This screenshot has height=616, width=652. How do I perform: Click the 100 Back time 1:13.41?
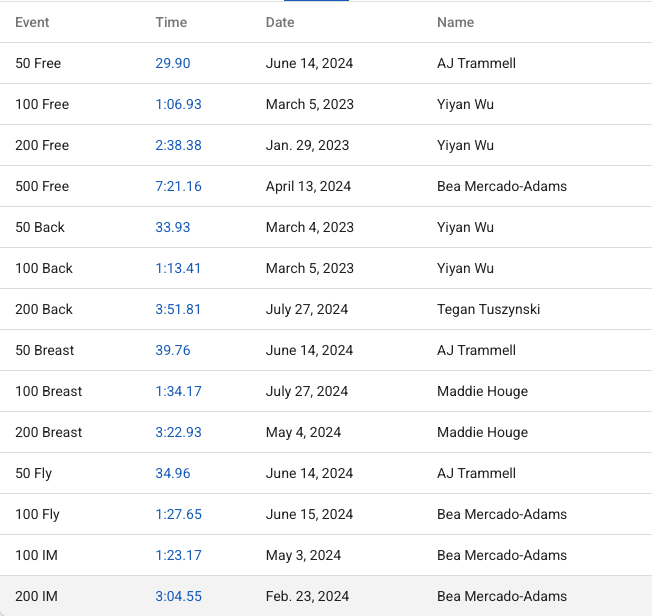[178, 268]
